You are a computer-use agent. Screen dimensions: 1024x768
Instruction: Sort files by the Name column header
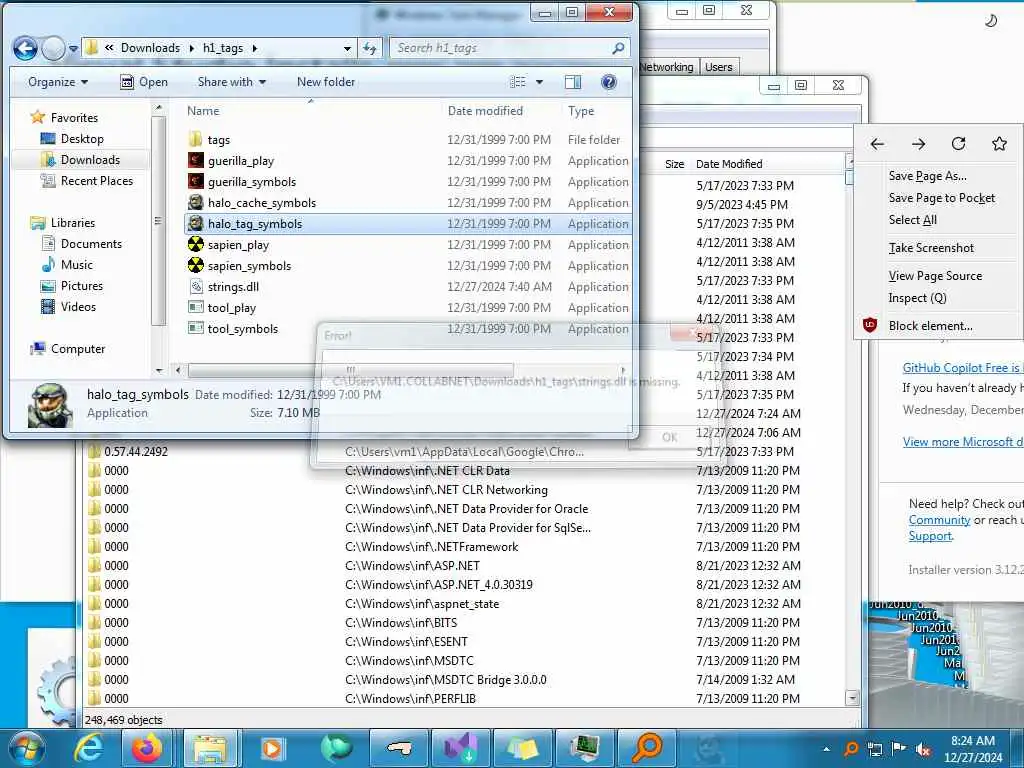[203, 110]
